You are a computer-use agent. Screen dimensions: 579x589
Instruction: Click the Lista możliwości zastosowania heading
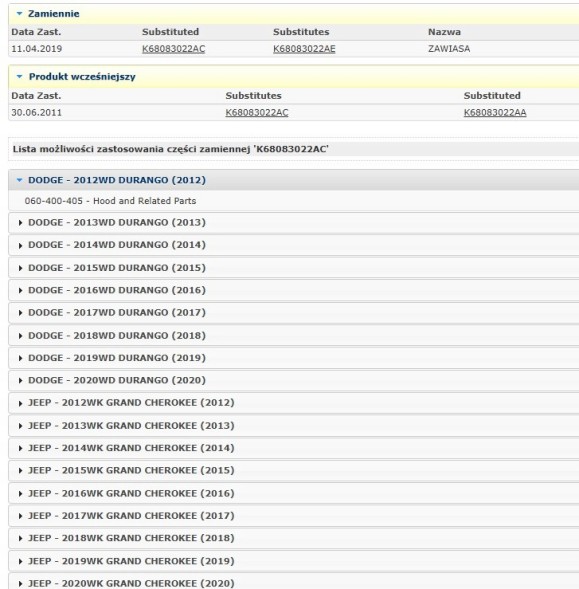pyautogui.click(x=171, y=149)
